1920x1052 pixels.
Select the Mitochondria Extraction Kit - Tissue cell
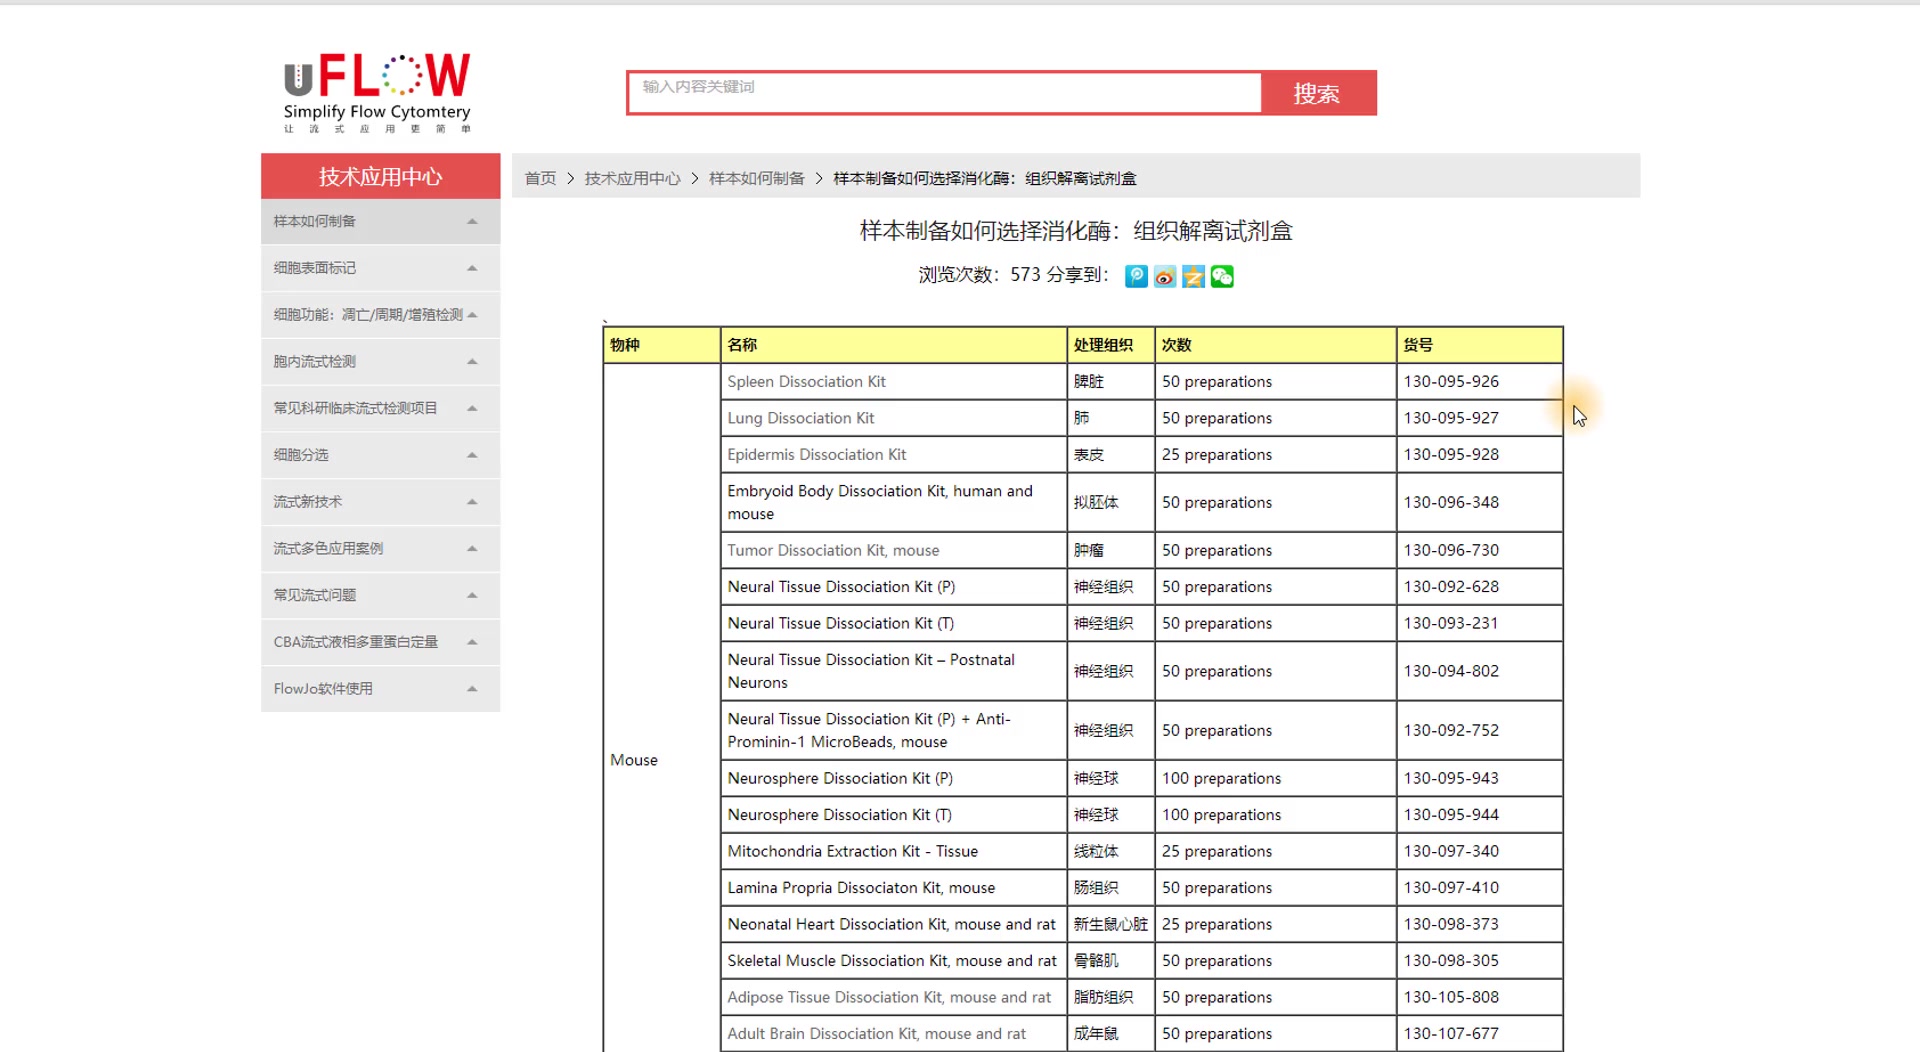coord(893,851)
